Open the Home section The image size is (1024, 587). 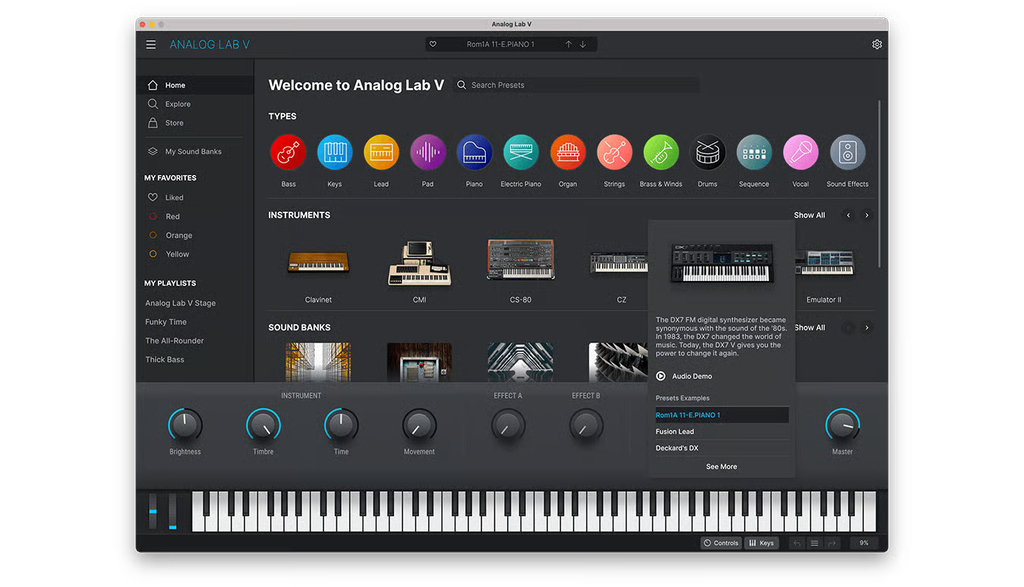pos(195,85)
